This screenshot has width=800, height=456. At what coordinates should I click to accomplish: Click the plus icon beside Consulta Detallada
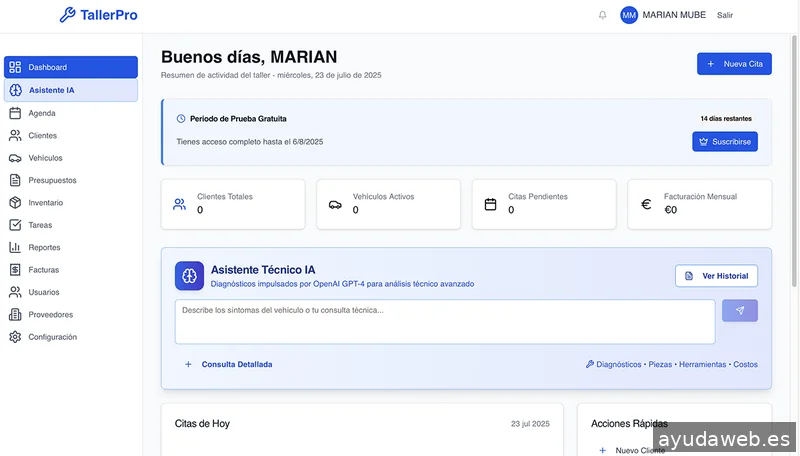[188, 364]
